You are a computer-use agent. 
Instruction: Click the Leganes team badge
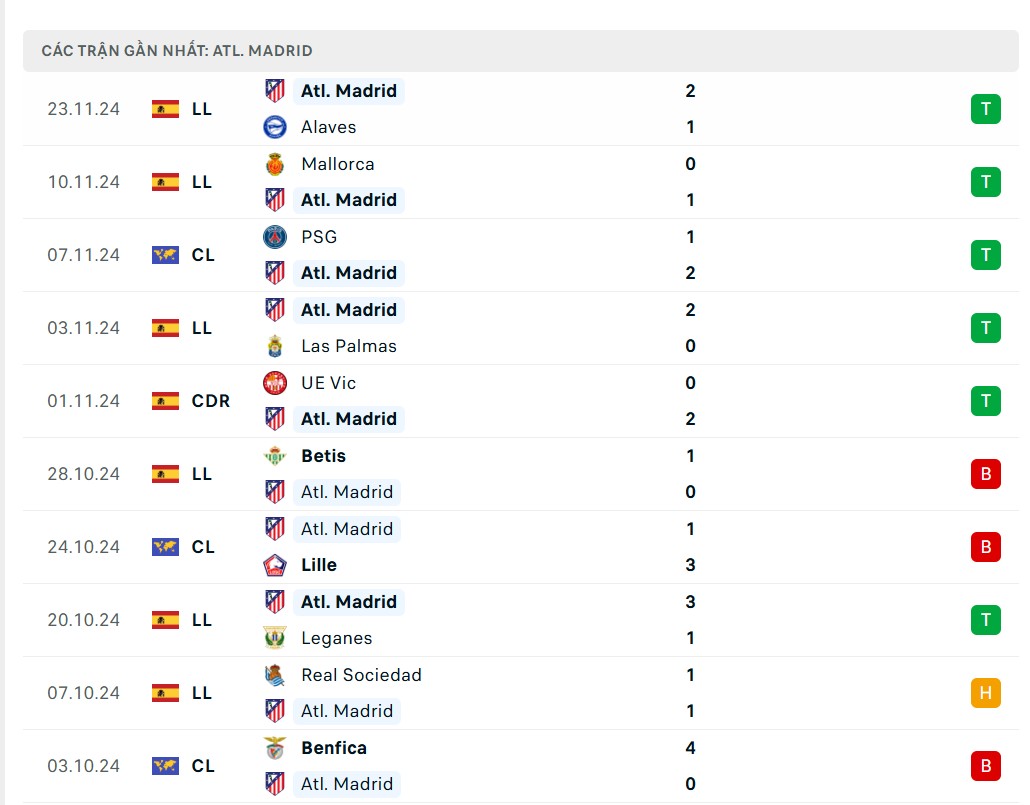[x=274, y=638]
